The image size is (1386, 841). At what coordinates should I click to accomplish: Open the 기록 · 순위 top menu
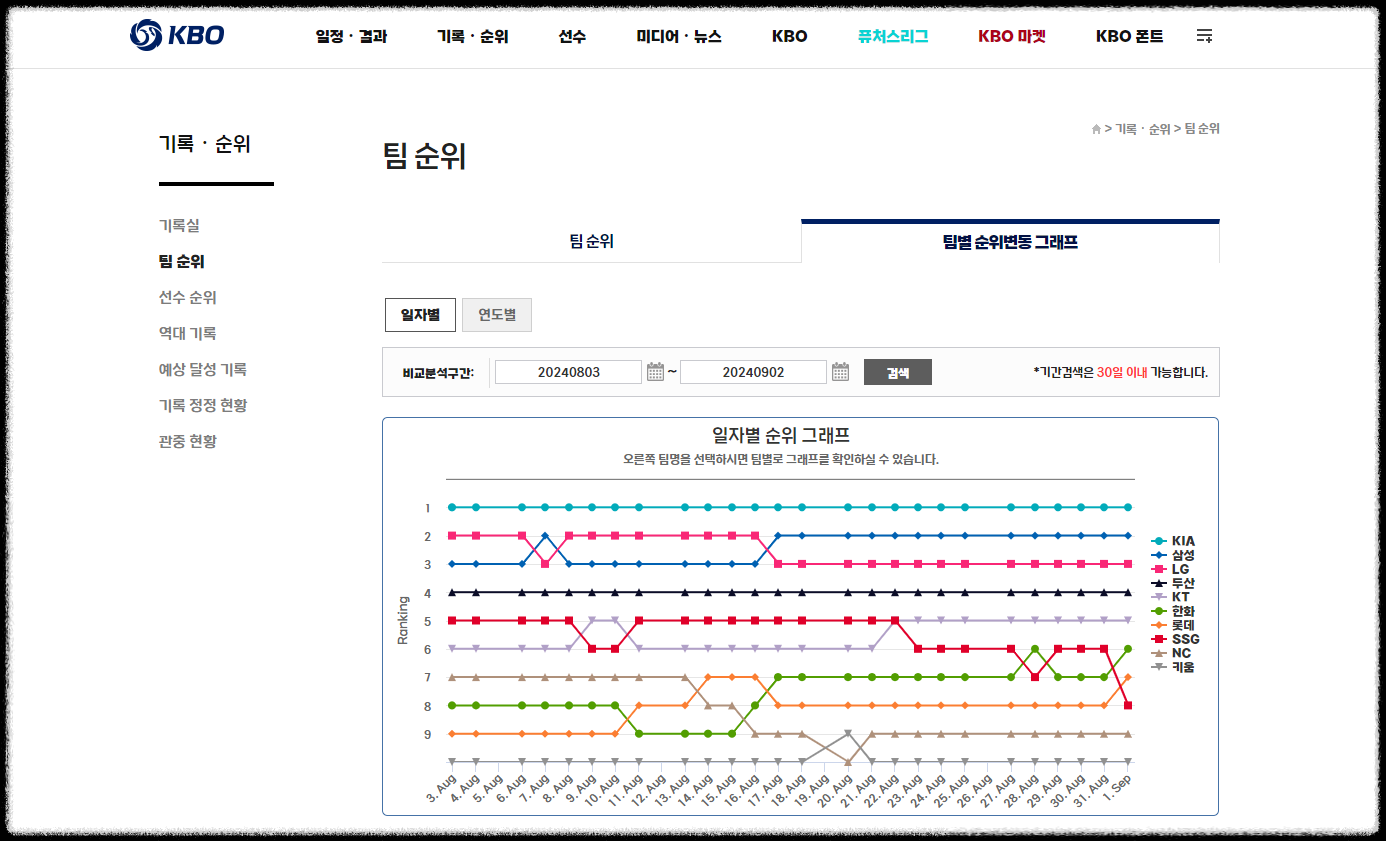tap(473, 36)
